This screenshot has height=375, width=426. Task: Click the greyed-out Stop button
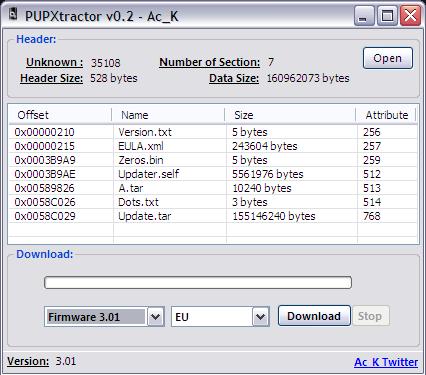[370, 316]
